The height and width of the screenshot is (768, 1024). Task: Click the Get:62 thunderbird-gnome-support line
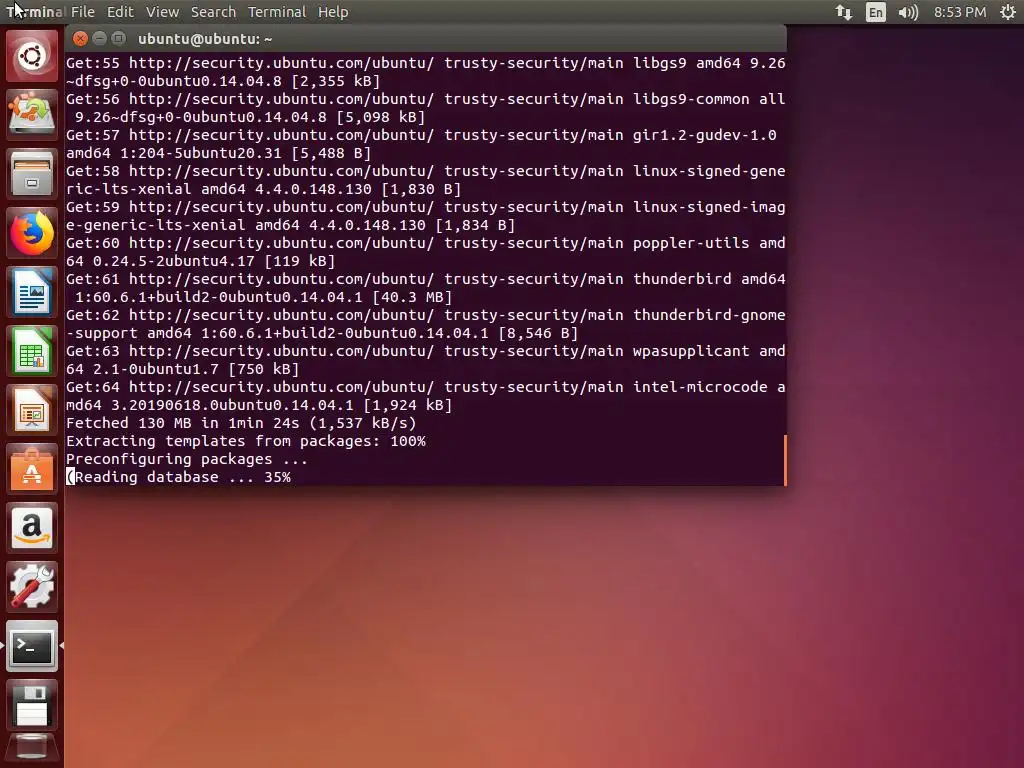point(426,324)
